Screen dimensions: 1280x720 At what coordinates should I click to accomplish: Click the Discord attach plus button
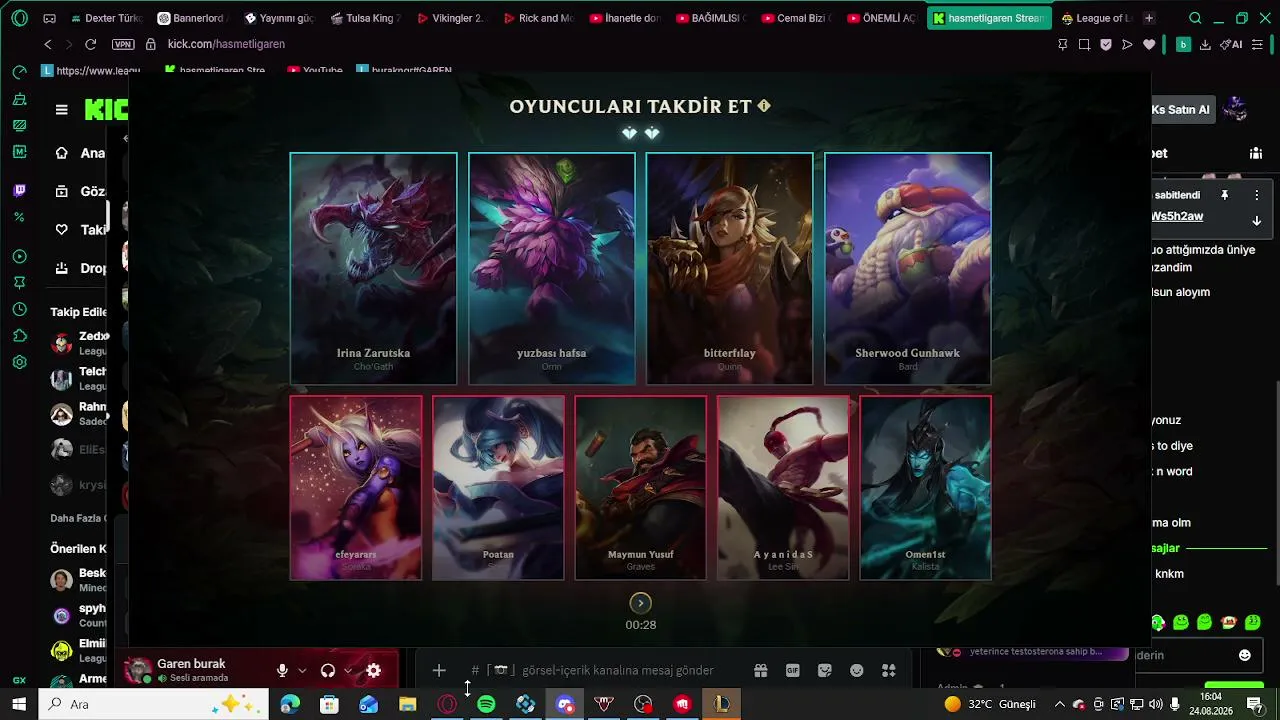(x=439, y=671)
